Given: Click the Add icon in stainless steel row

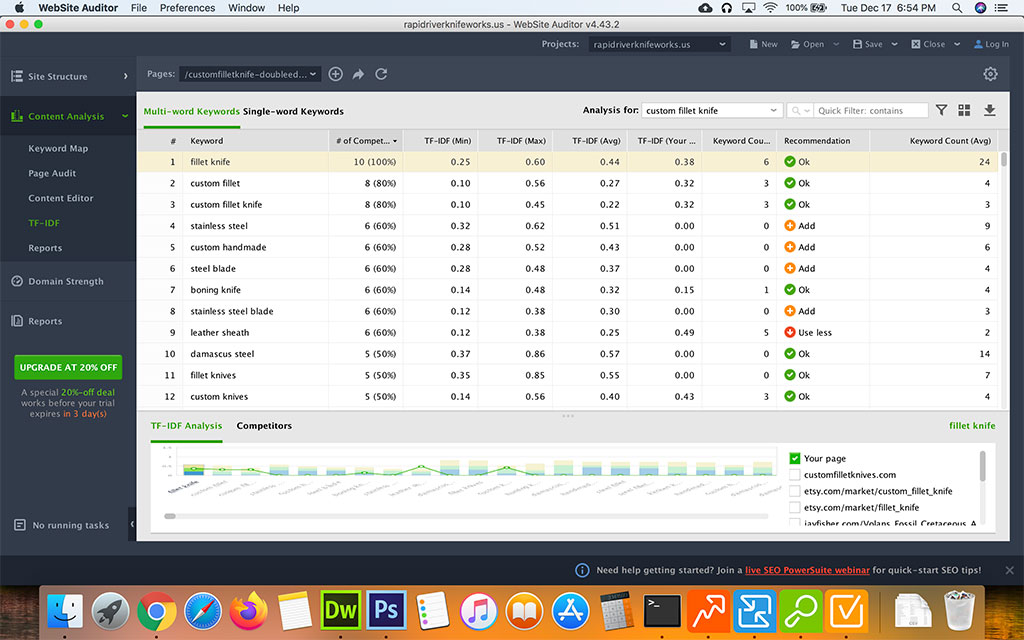Looking at the screenshot, I should (790, 225).
